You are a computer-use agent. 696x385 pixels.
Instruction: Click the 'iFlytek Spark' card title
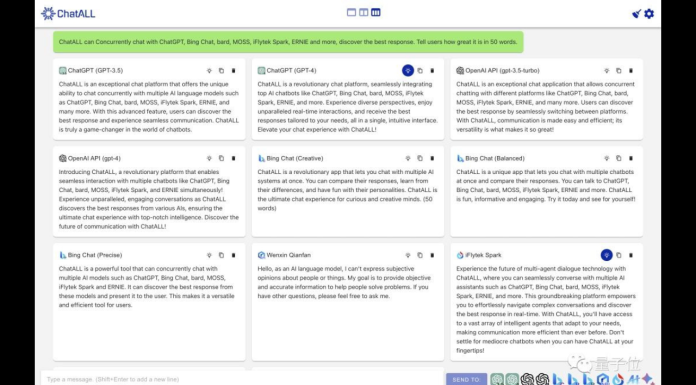pyautogui.click(x=483, y=255)
